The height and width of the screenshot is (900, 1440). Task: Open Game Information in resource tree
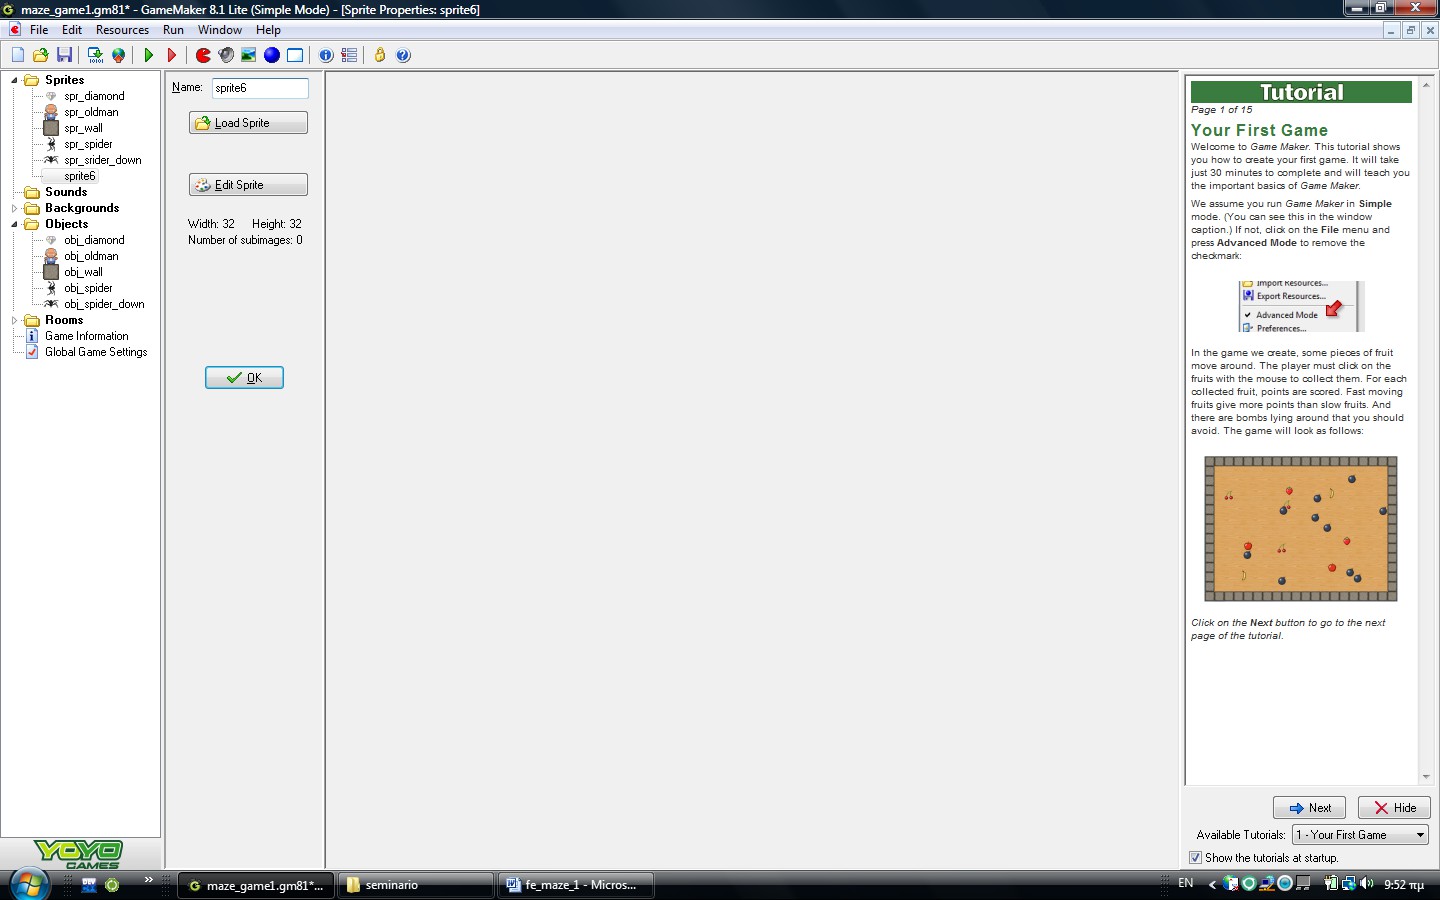[x=86, y=336]
